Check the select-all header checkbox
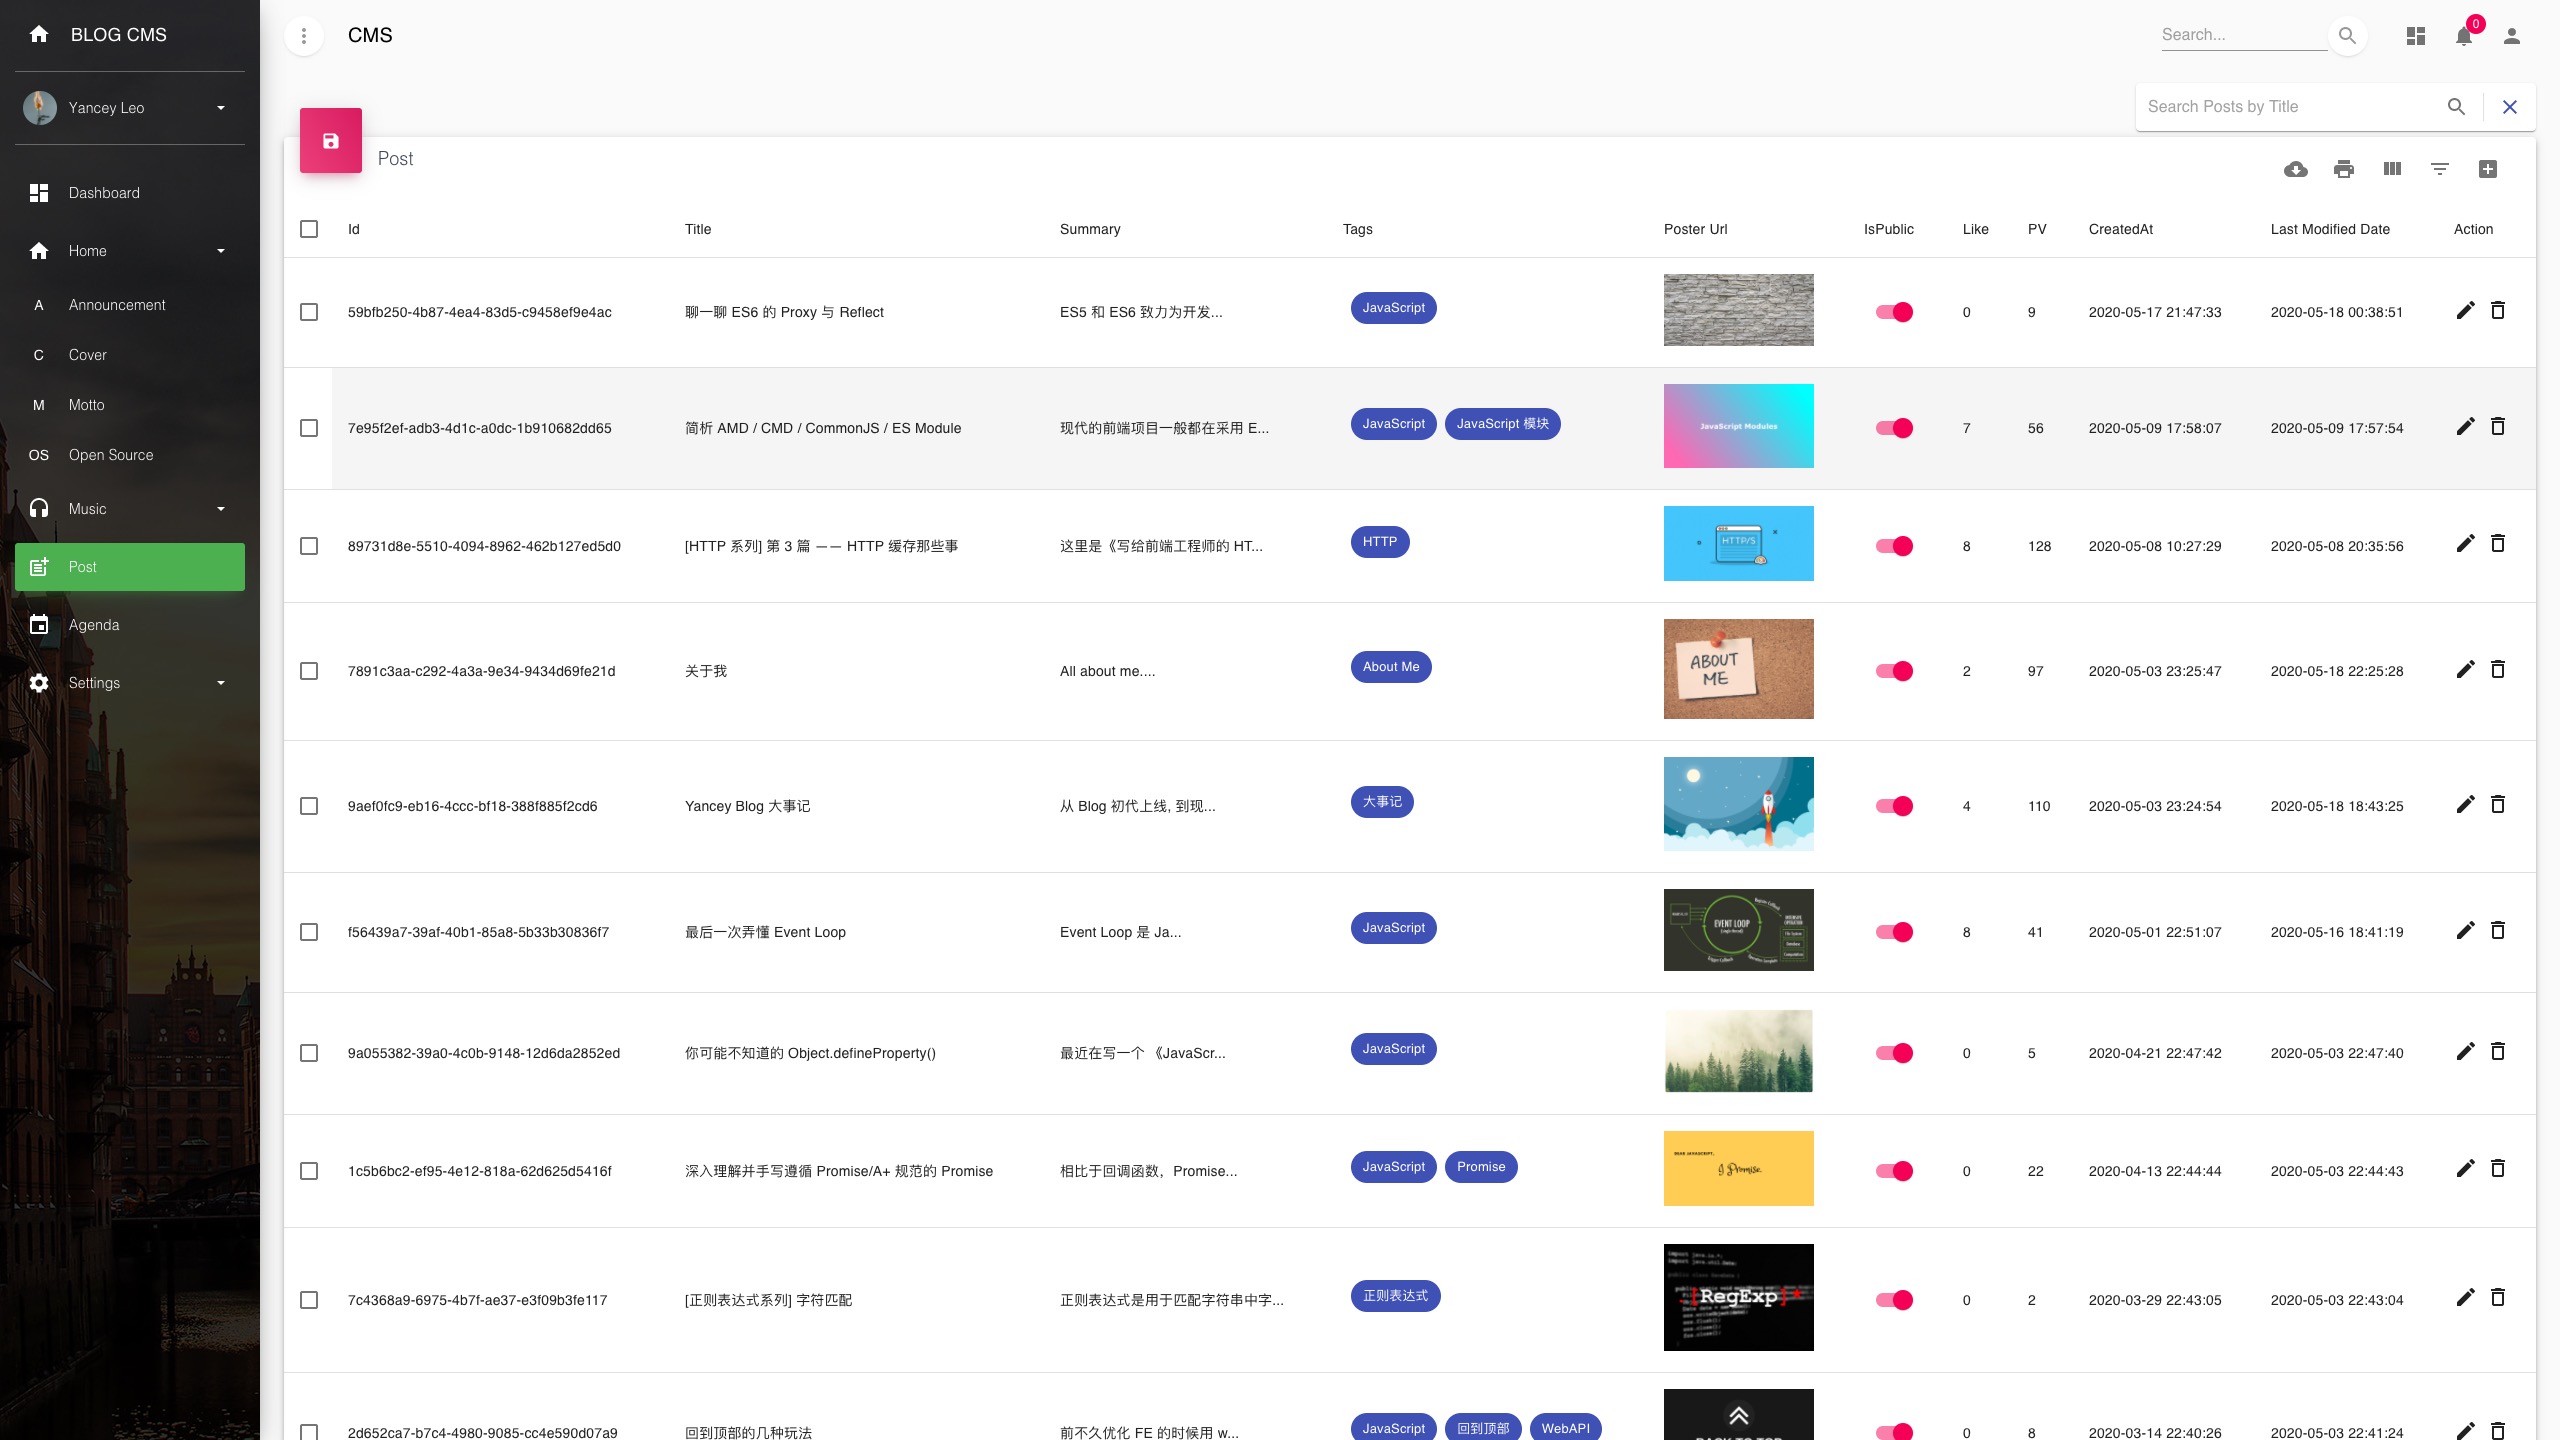 (309, 229)
